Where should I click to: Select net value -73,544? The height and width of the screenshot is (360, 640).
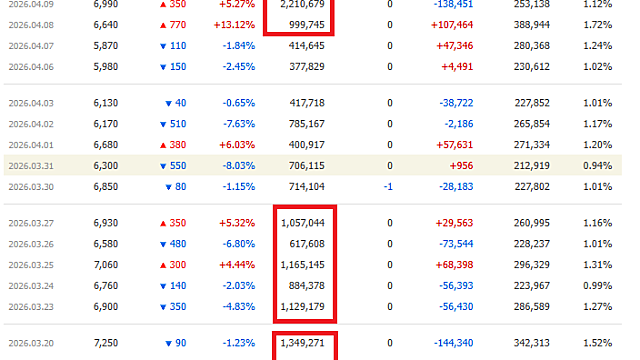(x=456, y=244)
